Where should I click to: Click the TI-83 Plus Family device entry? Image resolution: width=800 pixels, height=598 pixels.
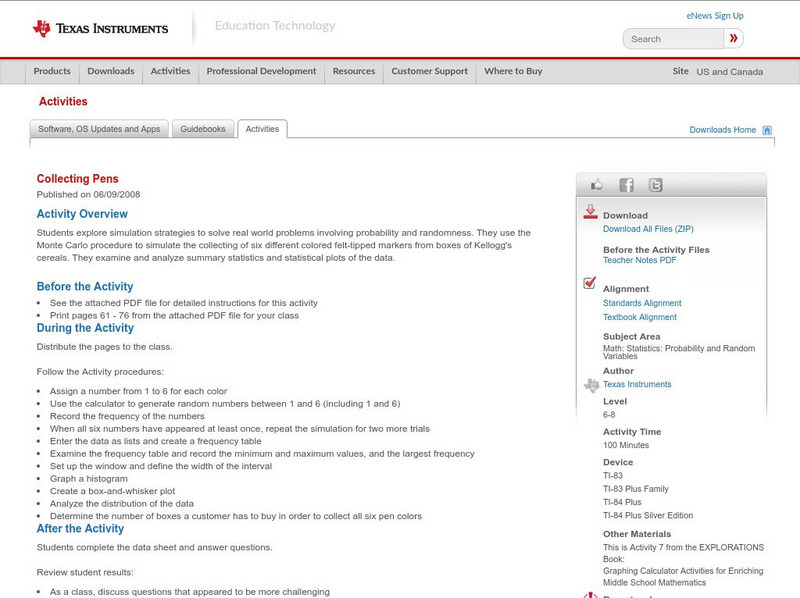click(x=636, y=489)
